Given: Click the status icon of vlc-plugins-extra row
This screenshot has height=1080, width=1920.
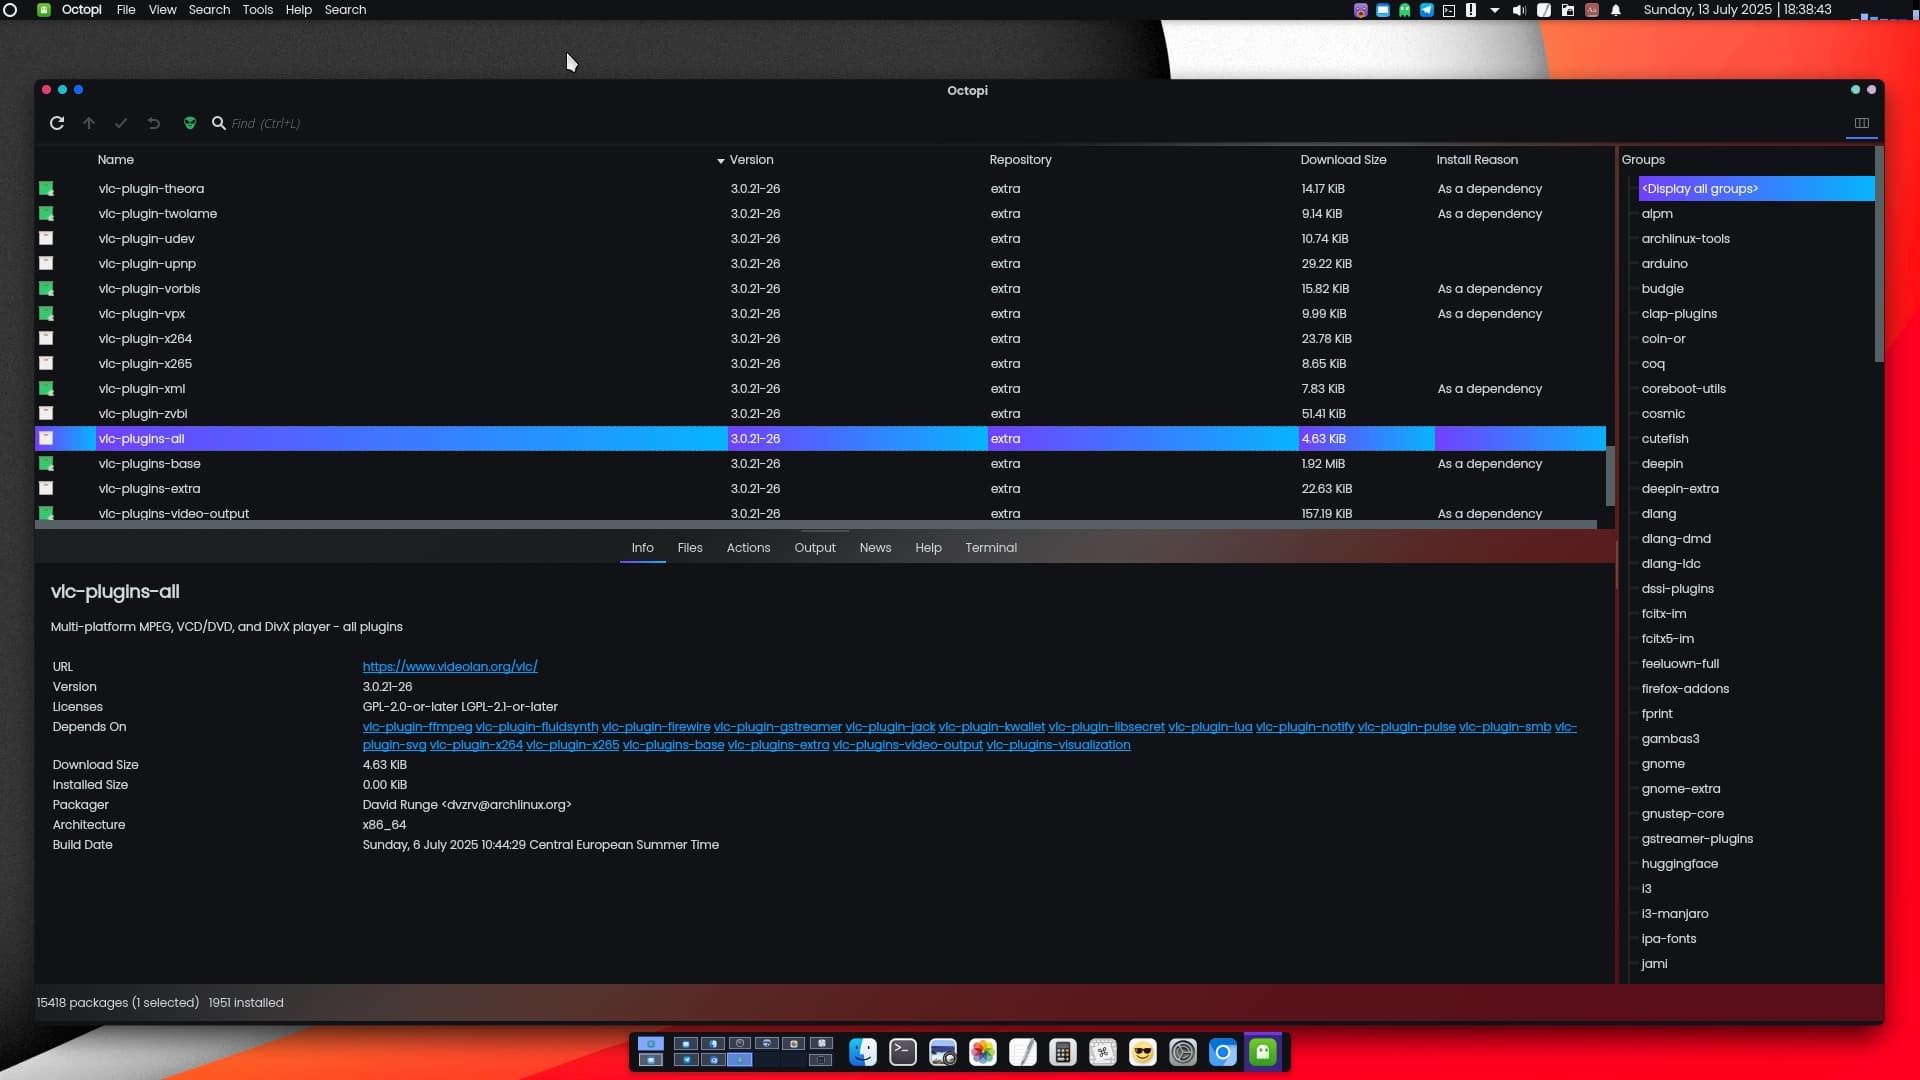Looking at the screenshot, I should [x=46, y=489].
